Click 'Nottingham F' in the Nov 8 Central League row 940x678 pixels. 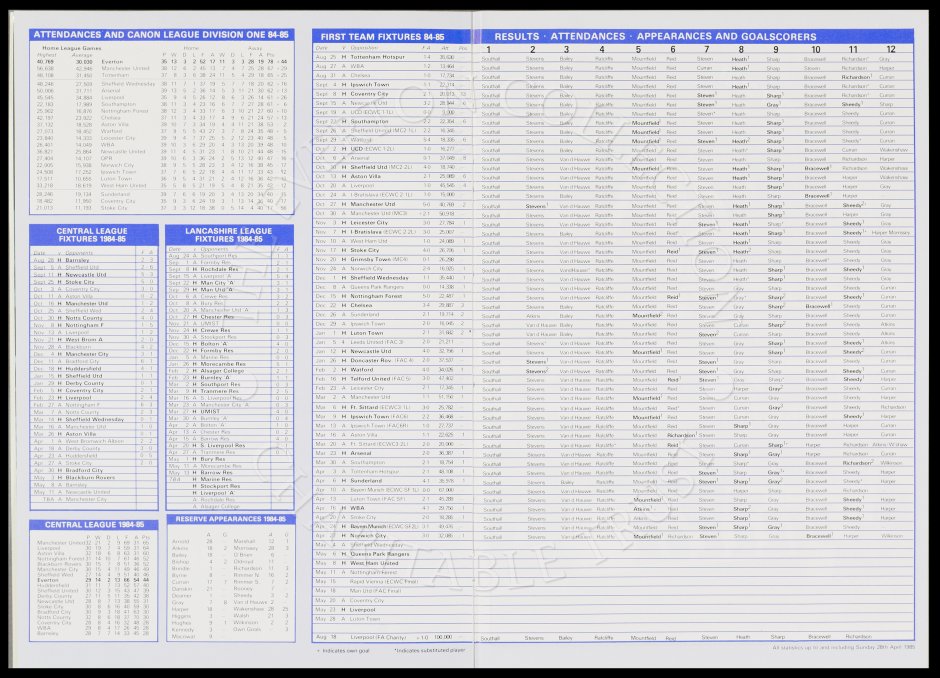tap(85, 325)
